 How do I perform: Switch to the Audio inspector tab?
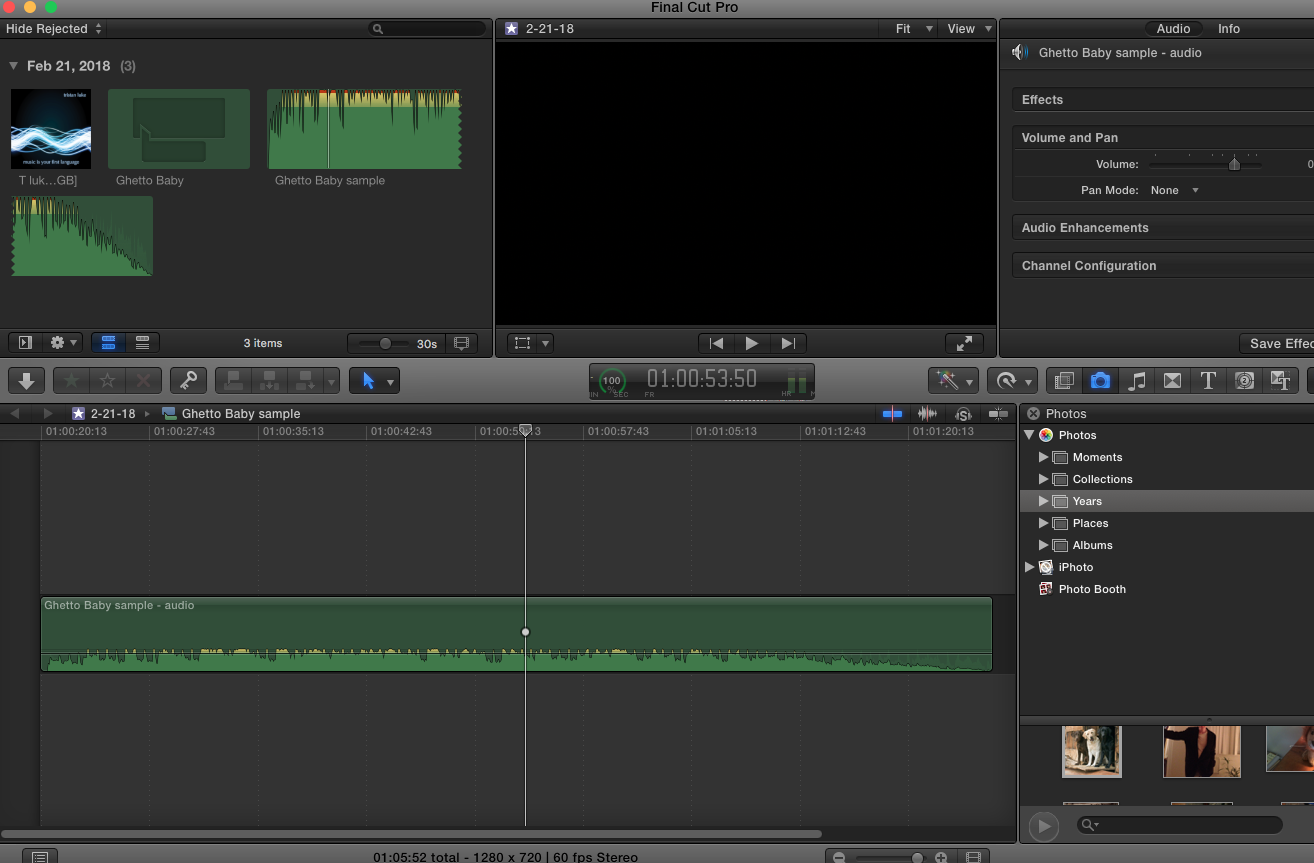click(1173, 29)
